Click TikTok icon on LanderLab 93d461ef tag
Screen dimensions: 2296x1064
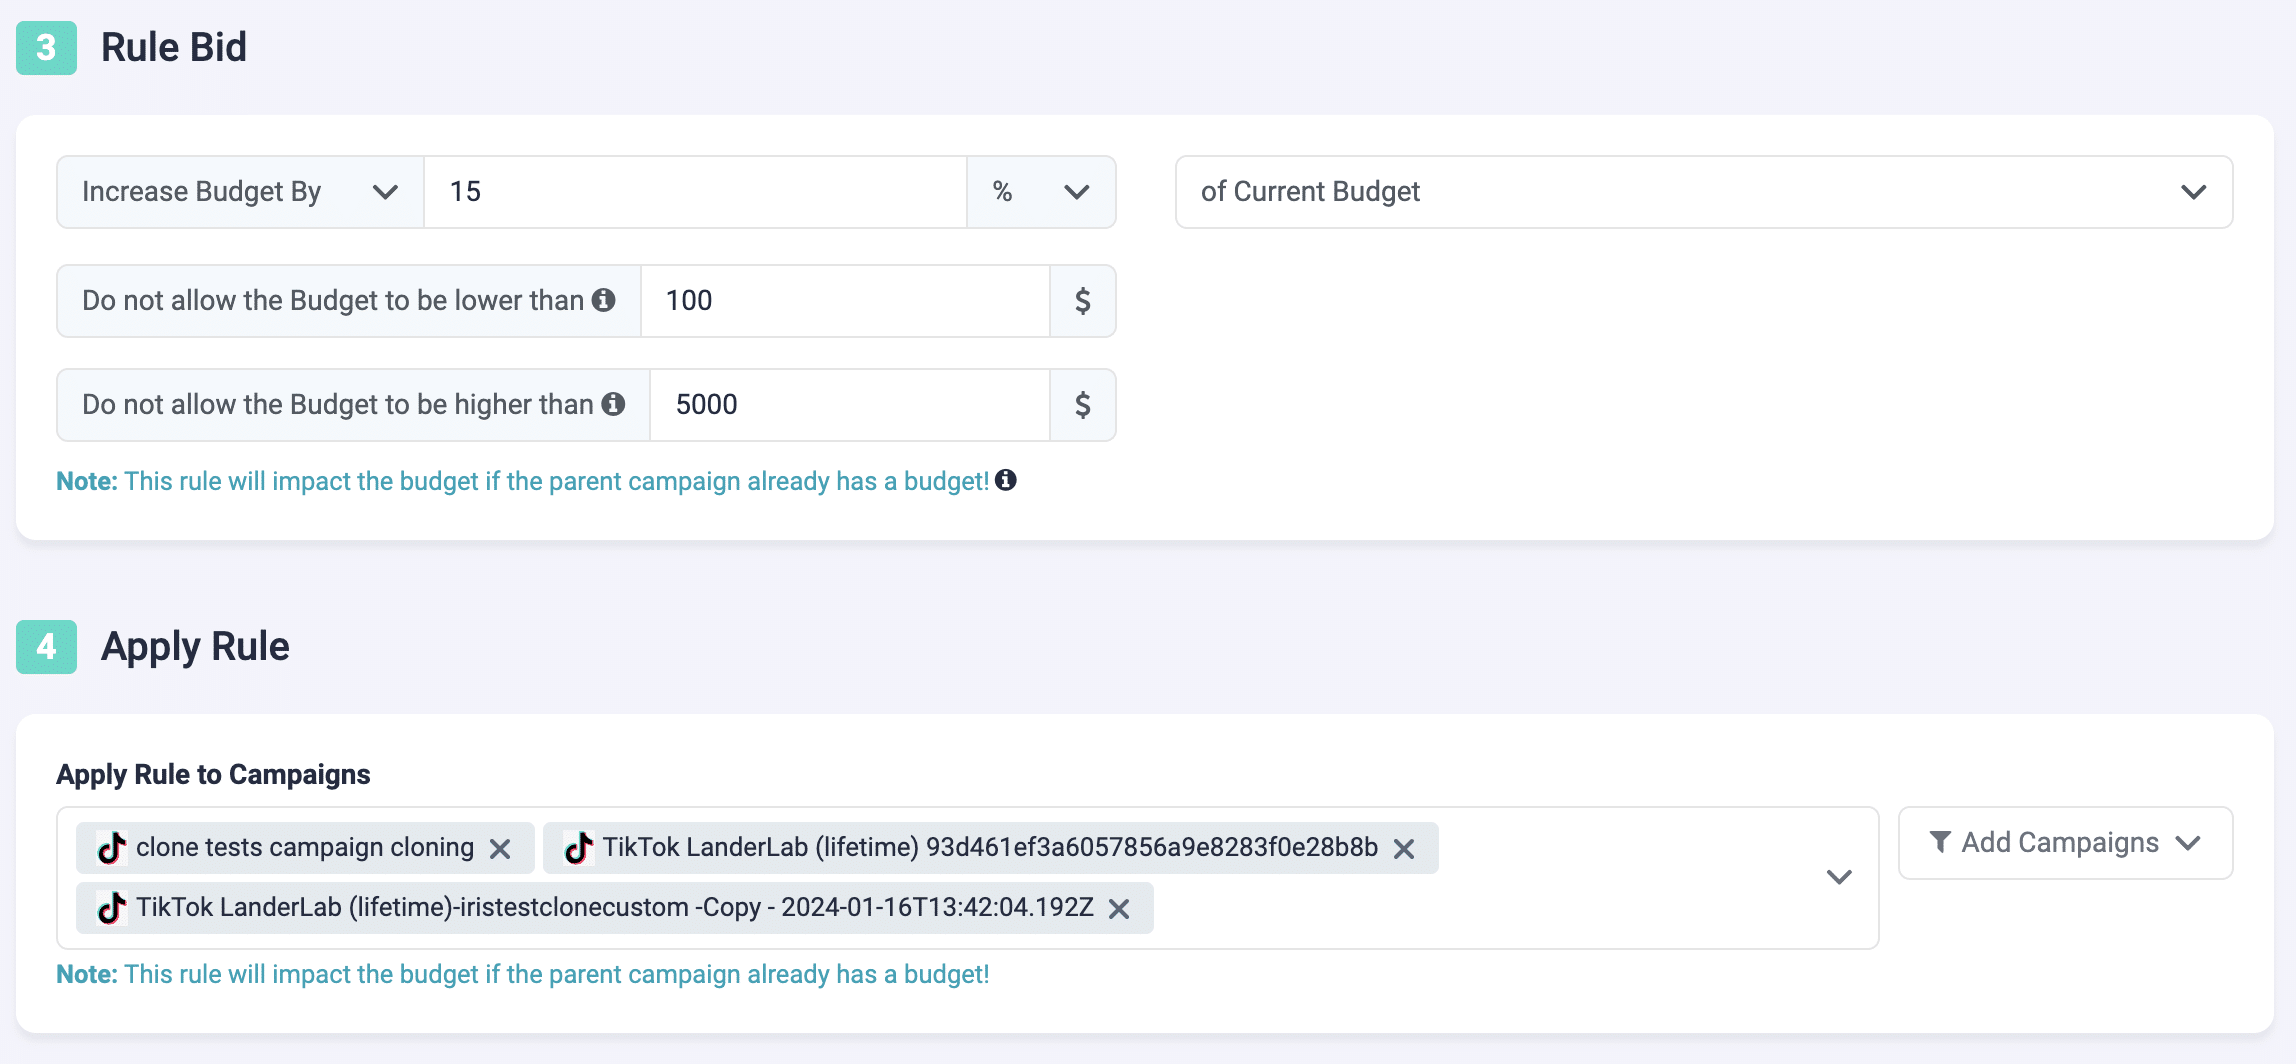(578, 848)
